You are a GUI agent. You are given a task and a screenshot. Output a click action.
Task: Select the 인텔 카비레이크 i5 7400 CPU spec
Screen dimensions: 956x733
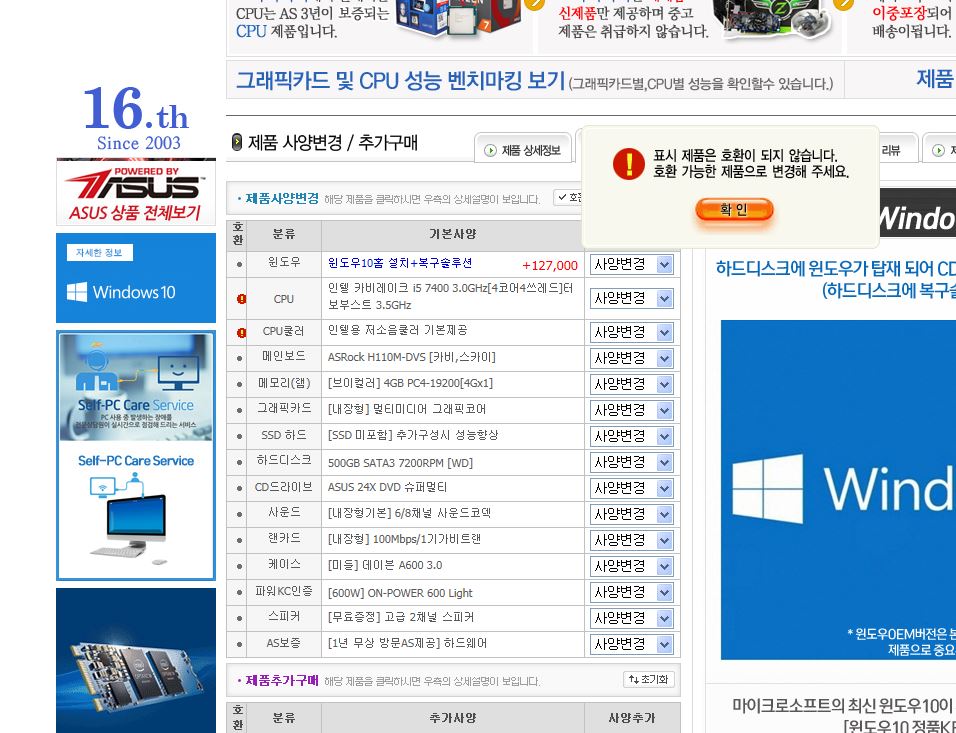451,296
